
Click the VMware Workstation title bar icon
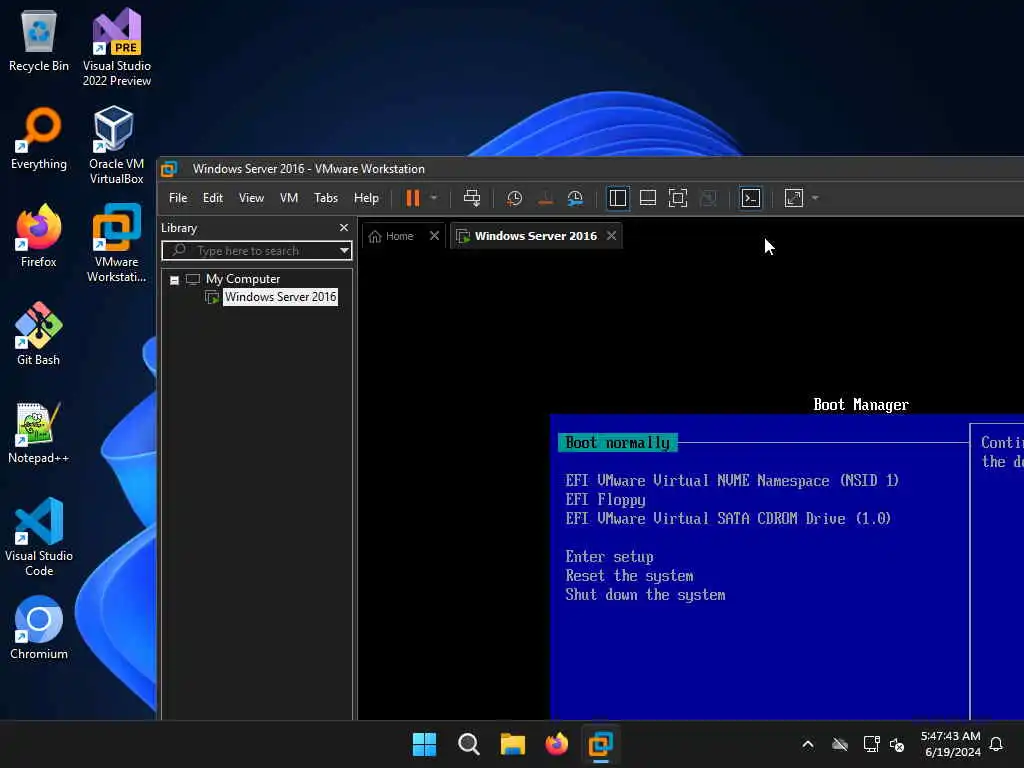(x=169, y=168)
